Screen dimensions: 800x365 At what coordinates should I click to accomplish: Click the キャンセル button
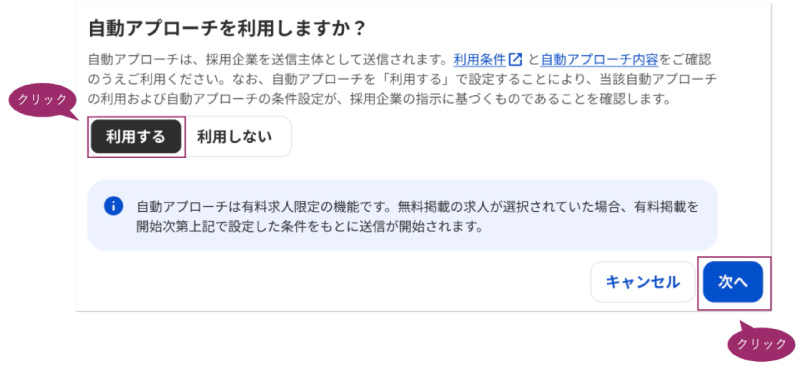pos(643,282)
